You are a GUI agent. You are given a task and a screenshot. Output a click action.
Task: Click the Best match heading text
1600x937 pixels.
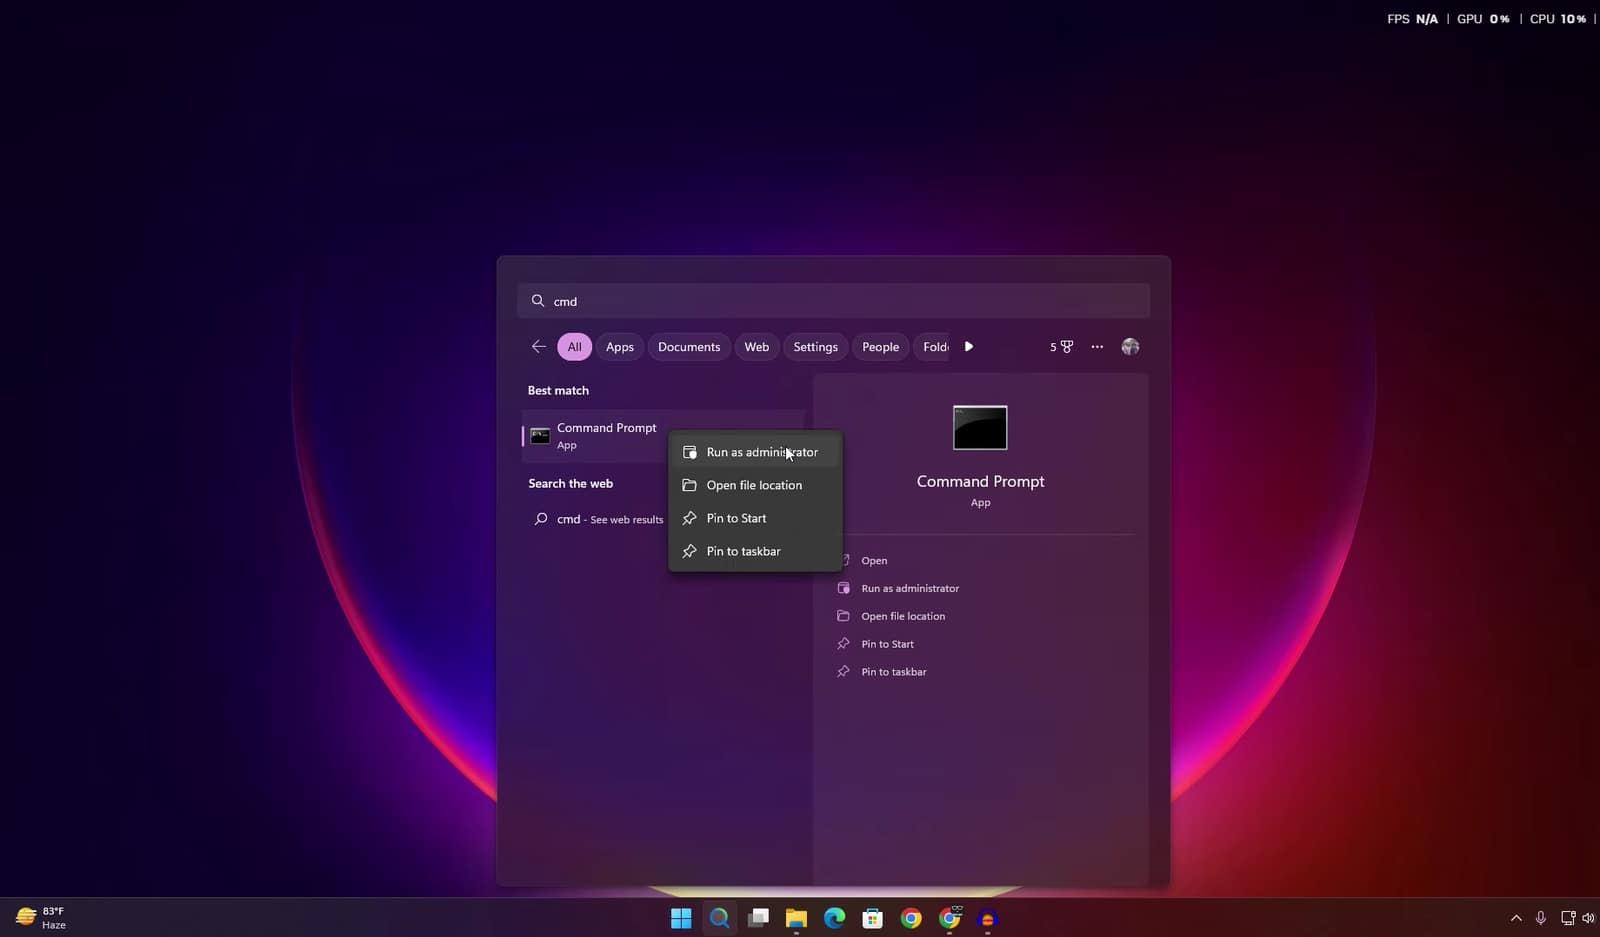(558, 391)
